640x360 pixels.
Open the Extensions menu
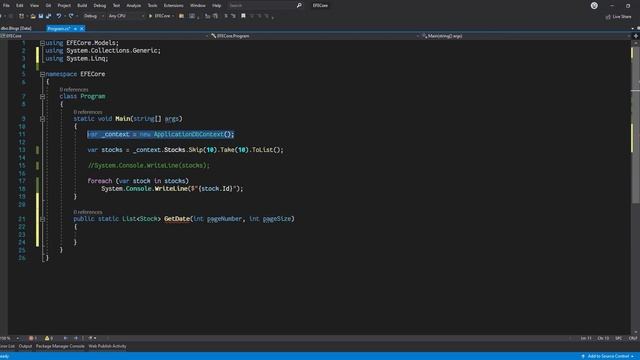(173, 6)
